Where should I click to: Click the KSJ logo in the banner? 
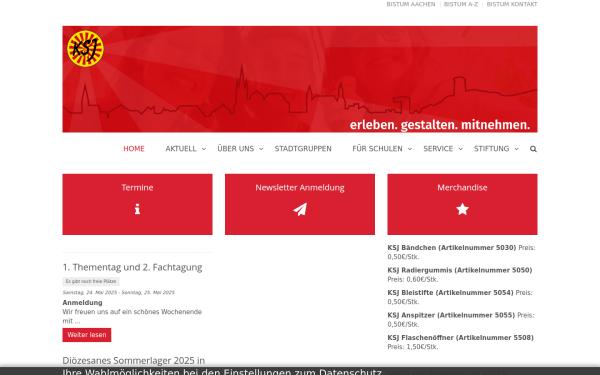pos(85,49)
